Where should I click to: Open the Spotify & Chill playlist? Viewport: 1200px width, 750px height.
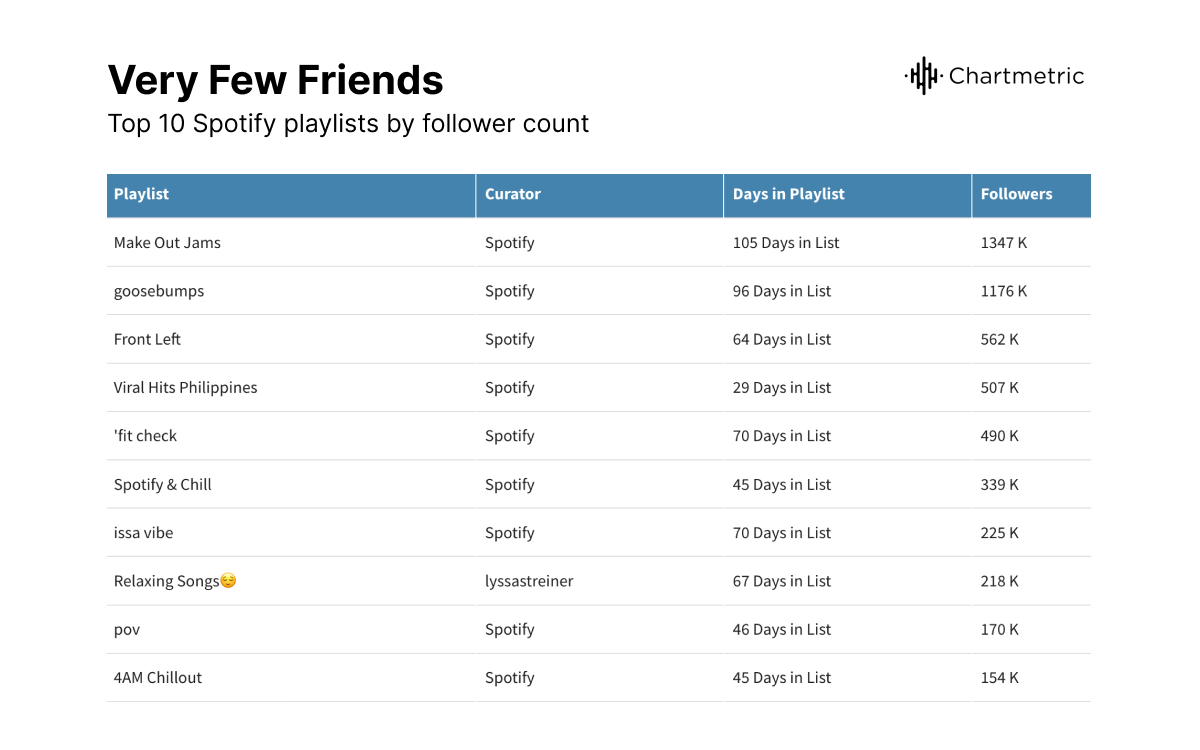coord(162,484)
